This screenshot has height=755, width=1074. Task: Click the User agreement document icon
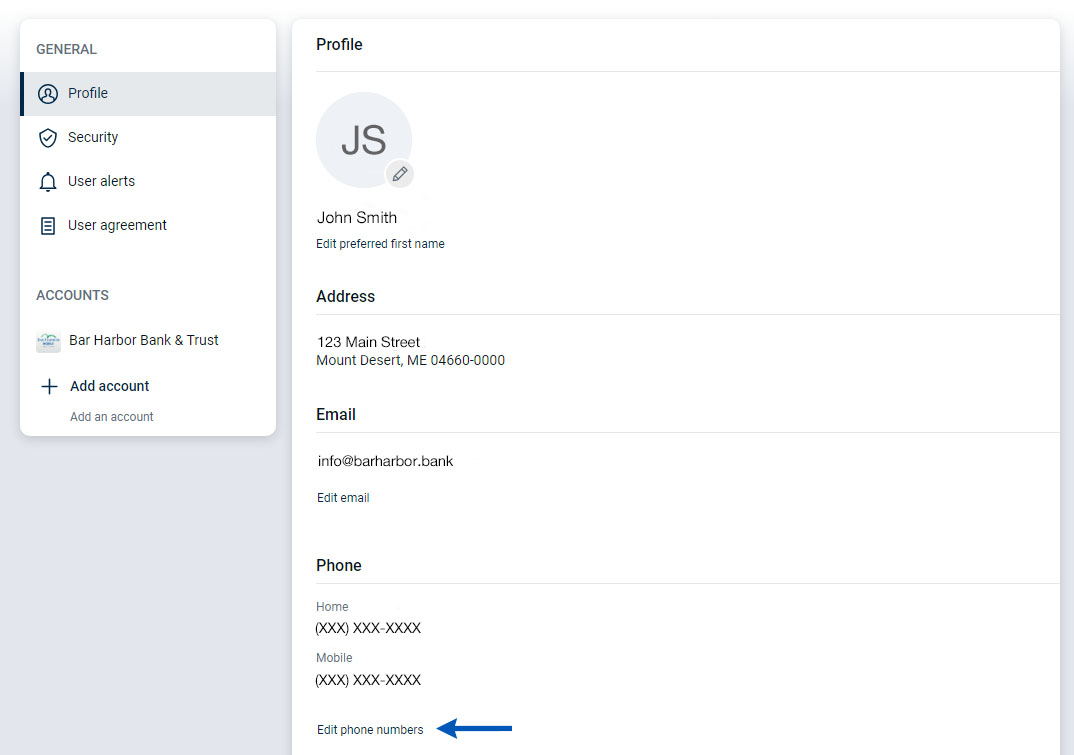[x=47, y=226]
